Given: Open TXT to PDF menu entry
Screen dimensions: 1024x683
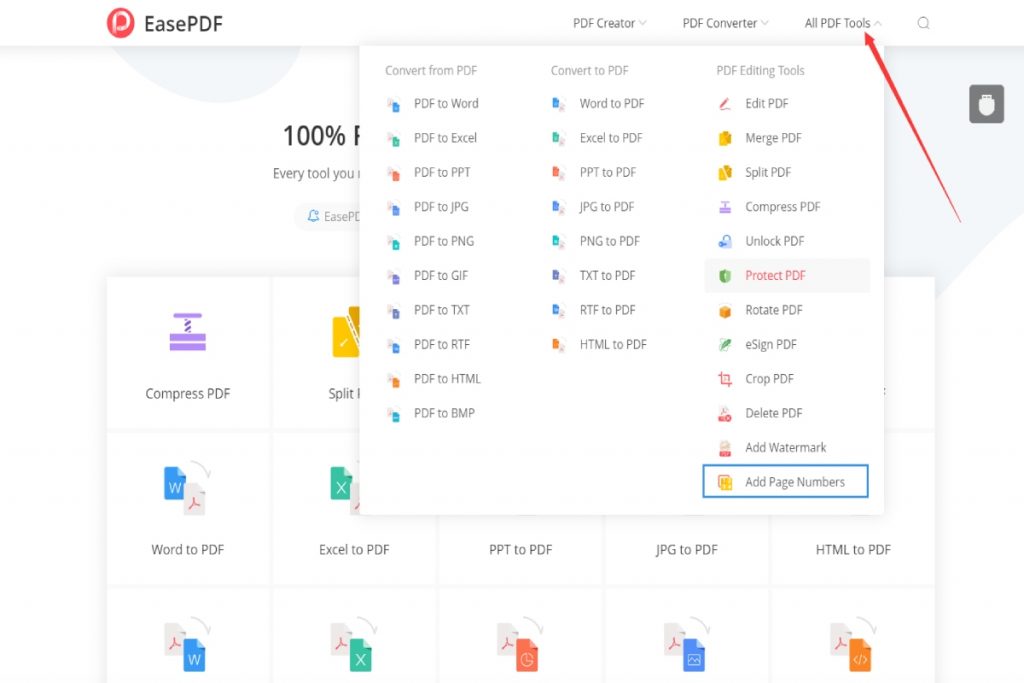Looking at the screenshot, I should click(607, 276).
